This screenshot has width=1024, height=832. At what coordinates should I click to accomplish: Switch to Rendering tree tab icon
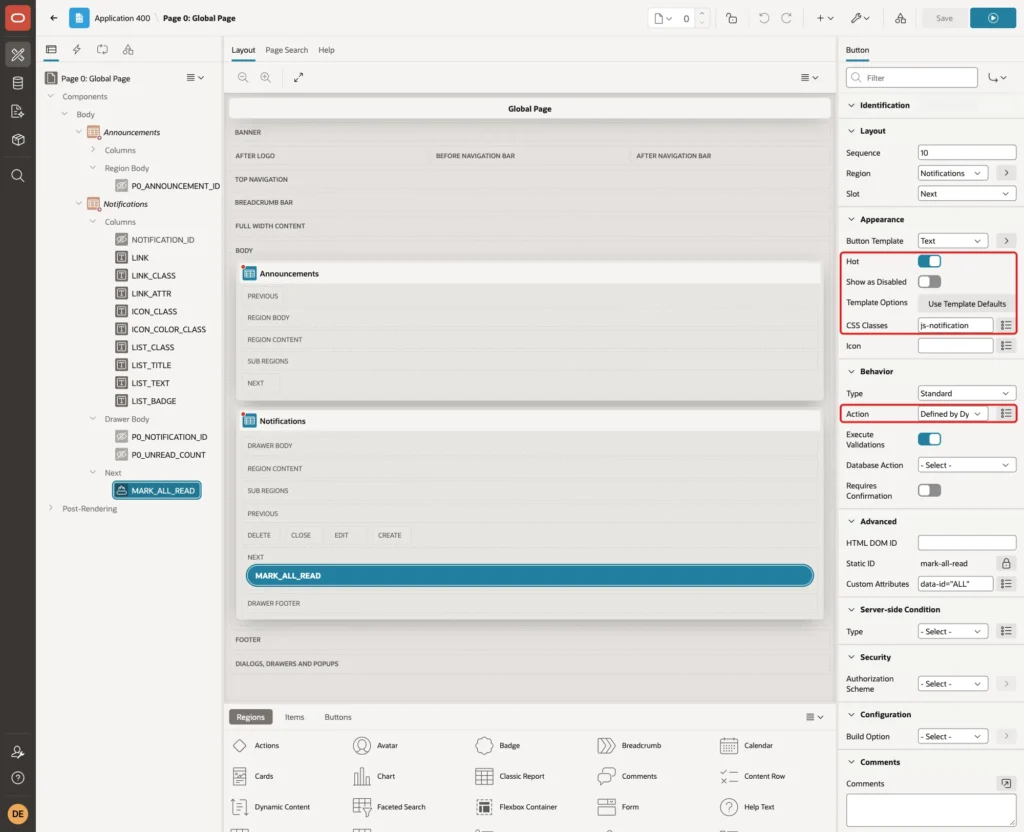(51, 50)
